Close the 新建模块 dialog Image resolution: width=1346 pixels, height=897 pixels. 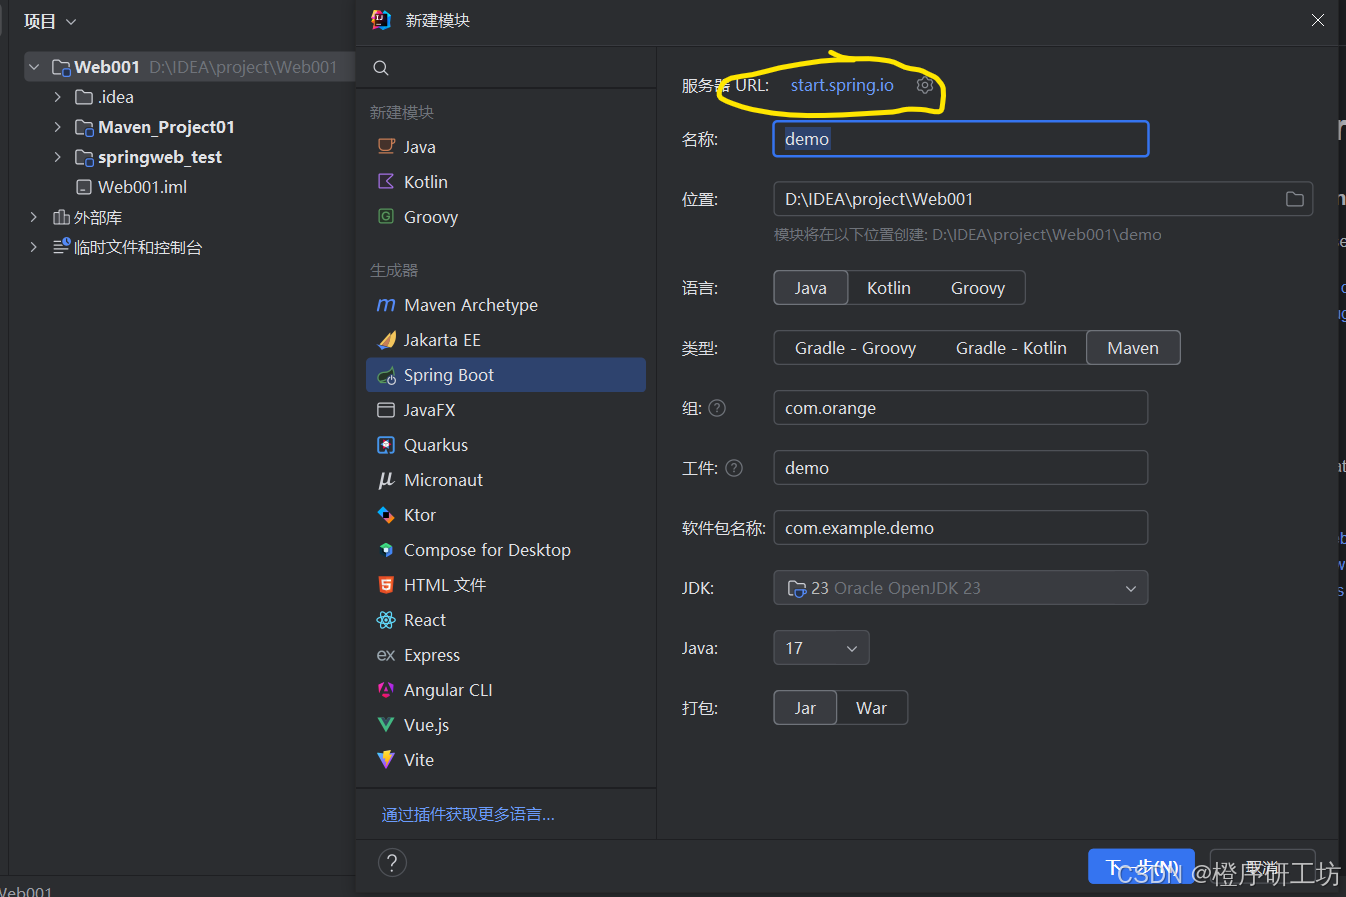(1318, 20)
